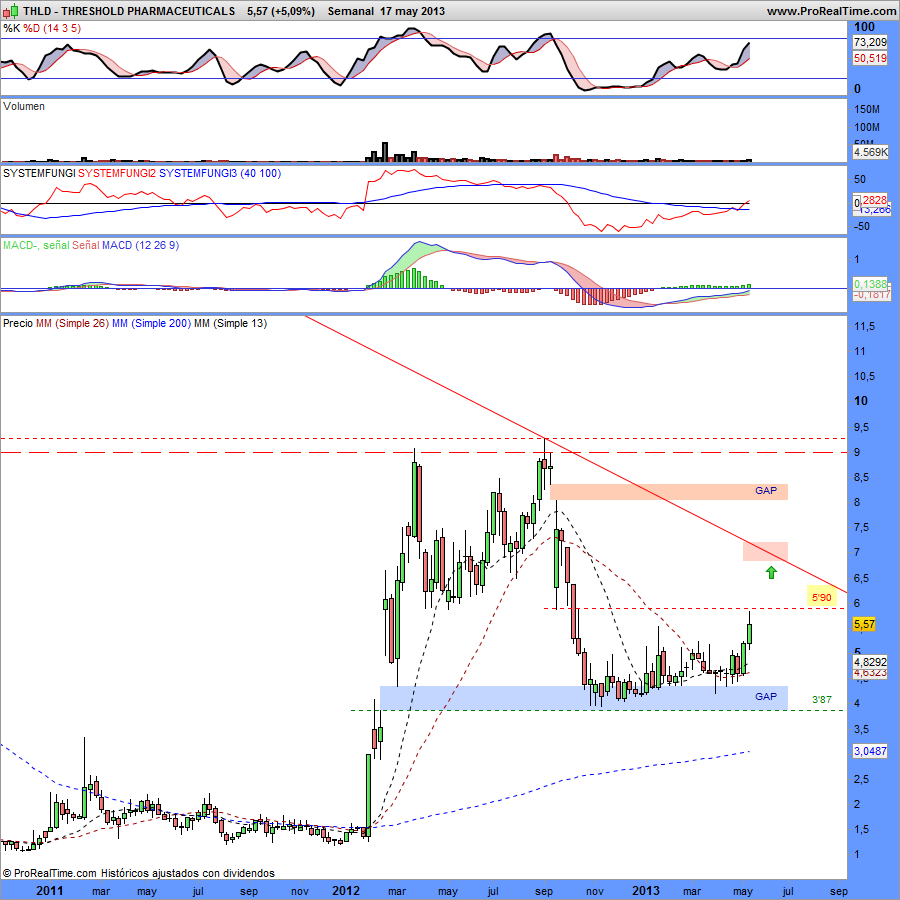The image size is (900, 900).
Task: Click the bold 10 price axis label
Action: [x=861, y=401]
